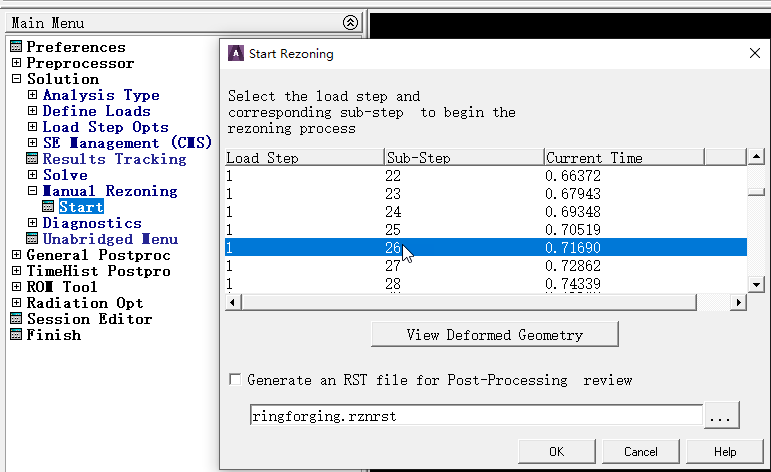Expand Analysis Type under Solution
771x472 pixels.
pyautogui.click(x=32, y=95)
